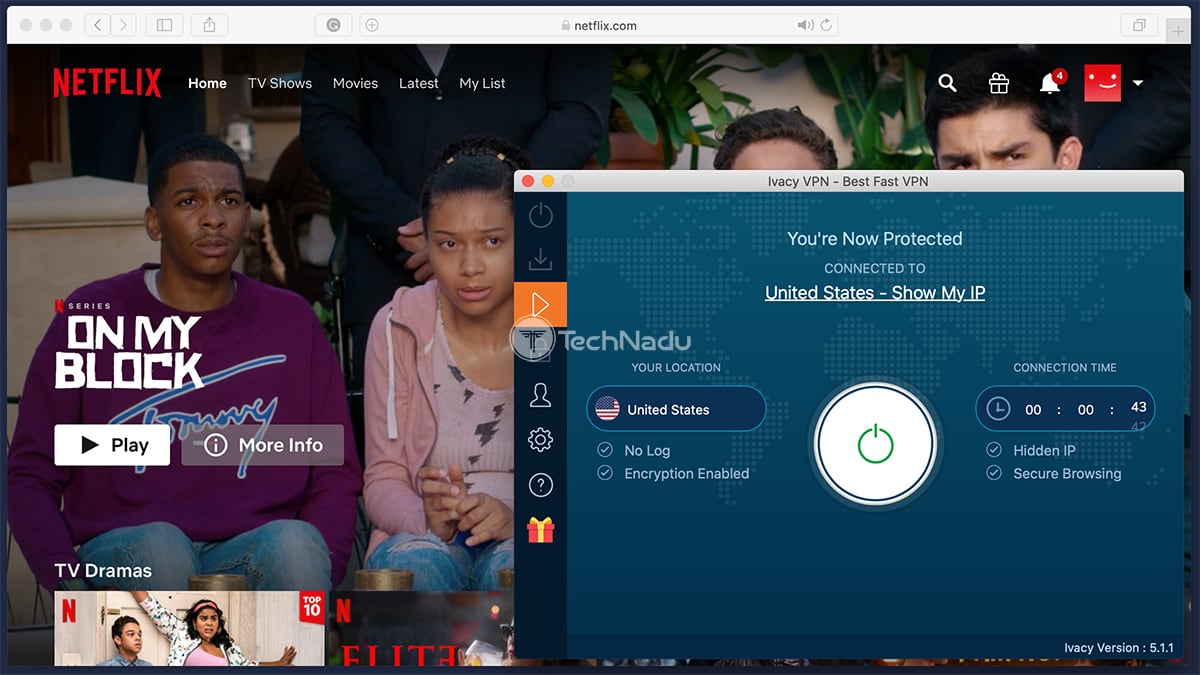Click the YOUR LOCATION label

tap(676, 368)
